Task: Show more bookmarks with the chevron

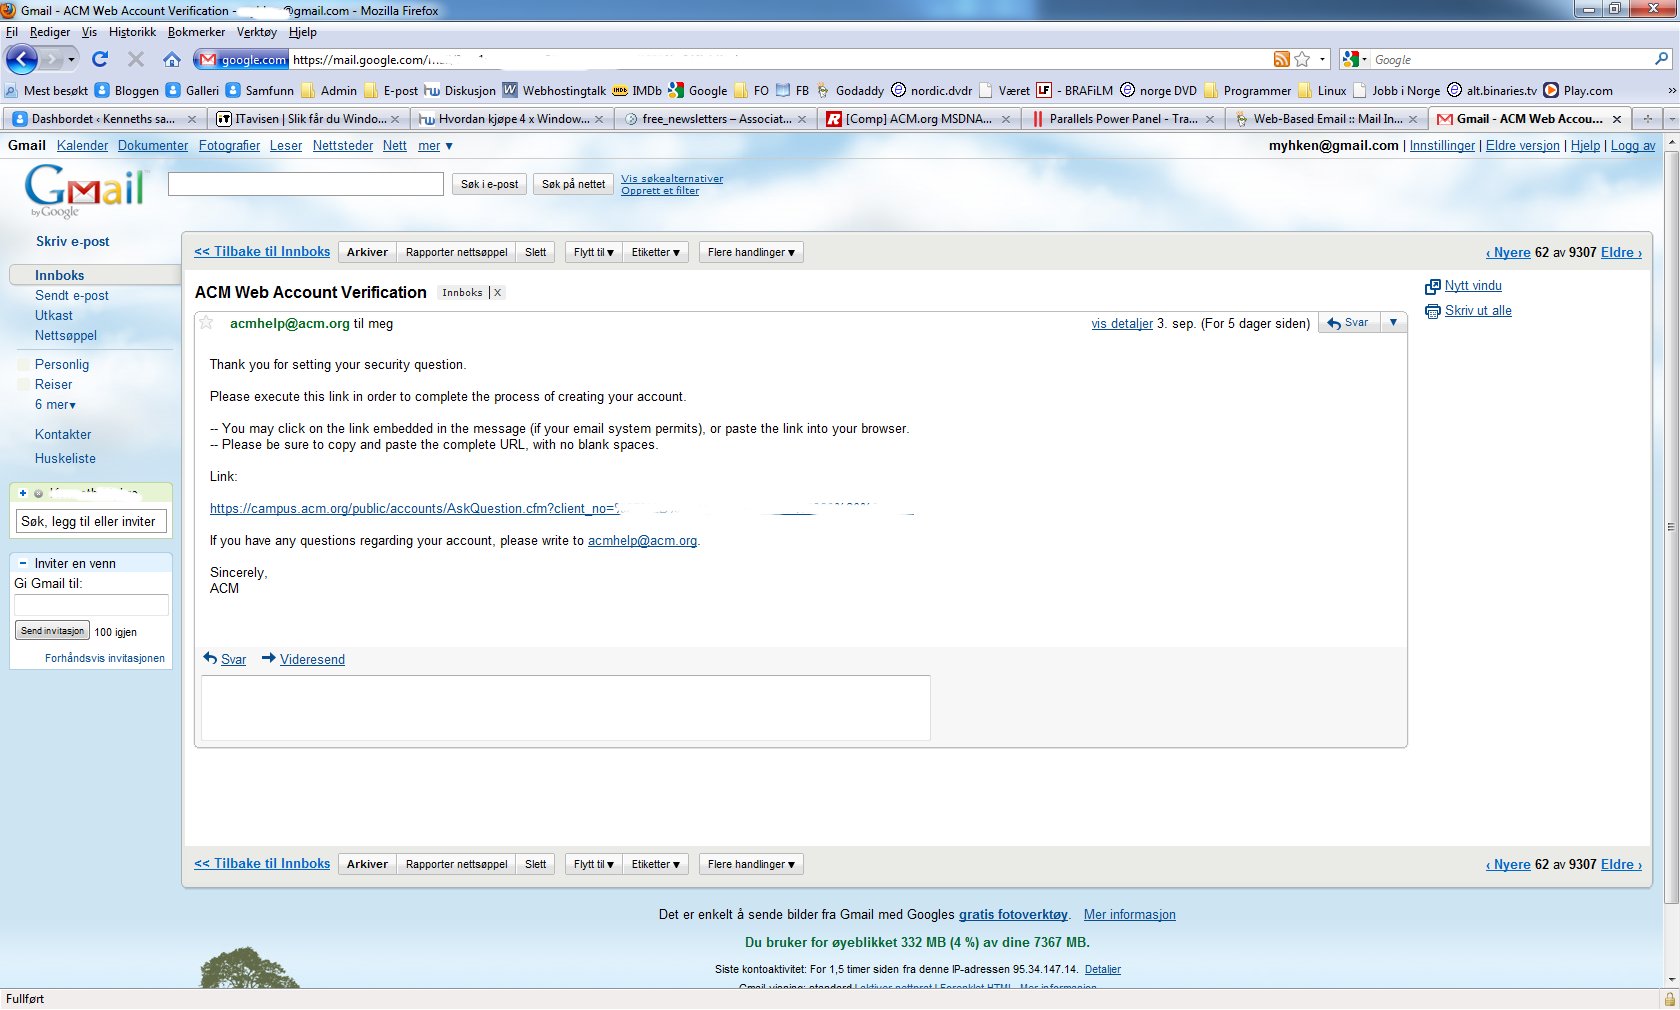Action: pyautogui.click(x=1671, y=90)
